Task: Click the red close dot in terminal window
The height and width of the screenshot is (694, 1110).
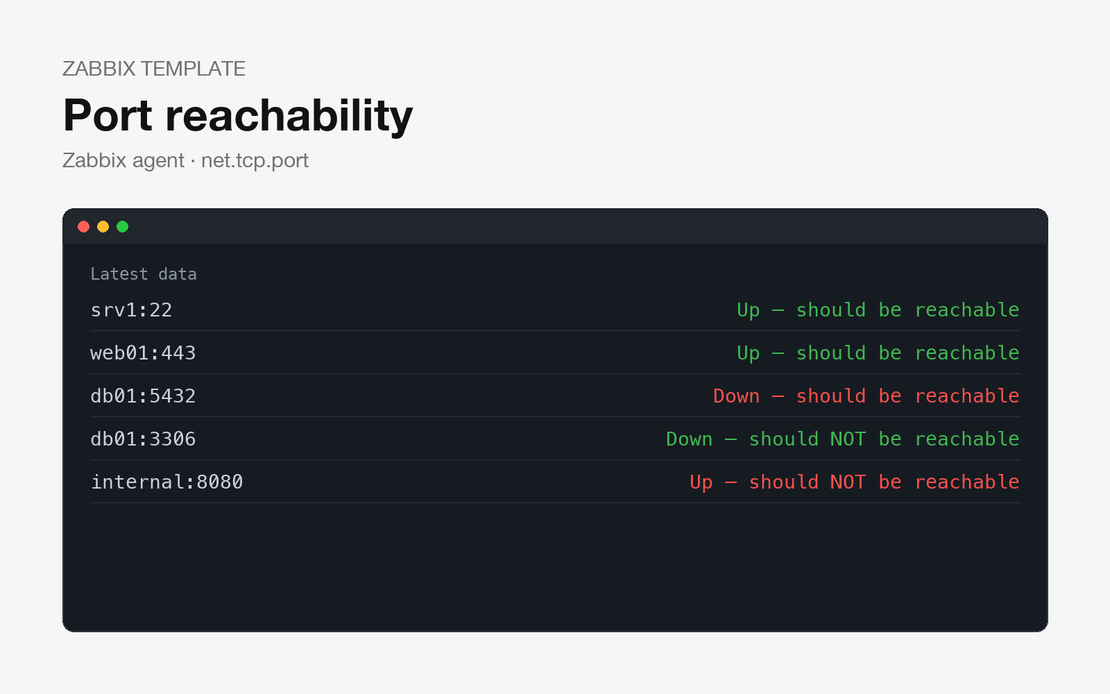Action: tap(84, 227)
